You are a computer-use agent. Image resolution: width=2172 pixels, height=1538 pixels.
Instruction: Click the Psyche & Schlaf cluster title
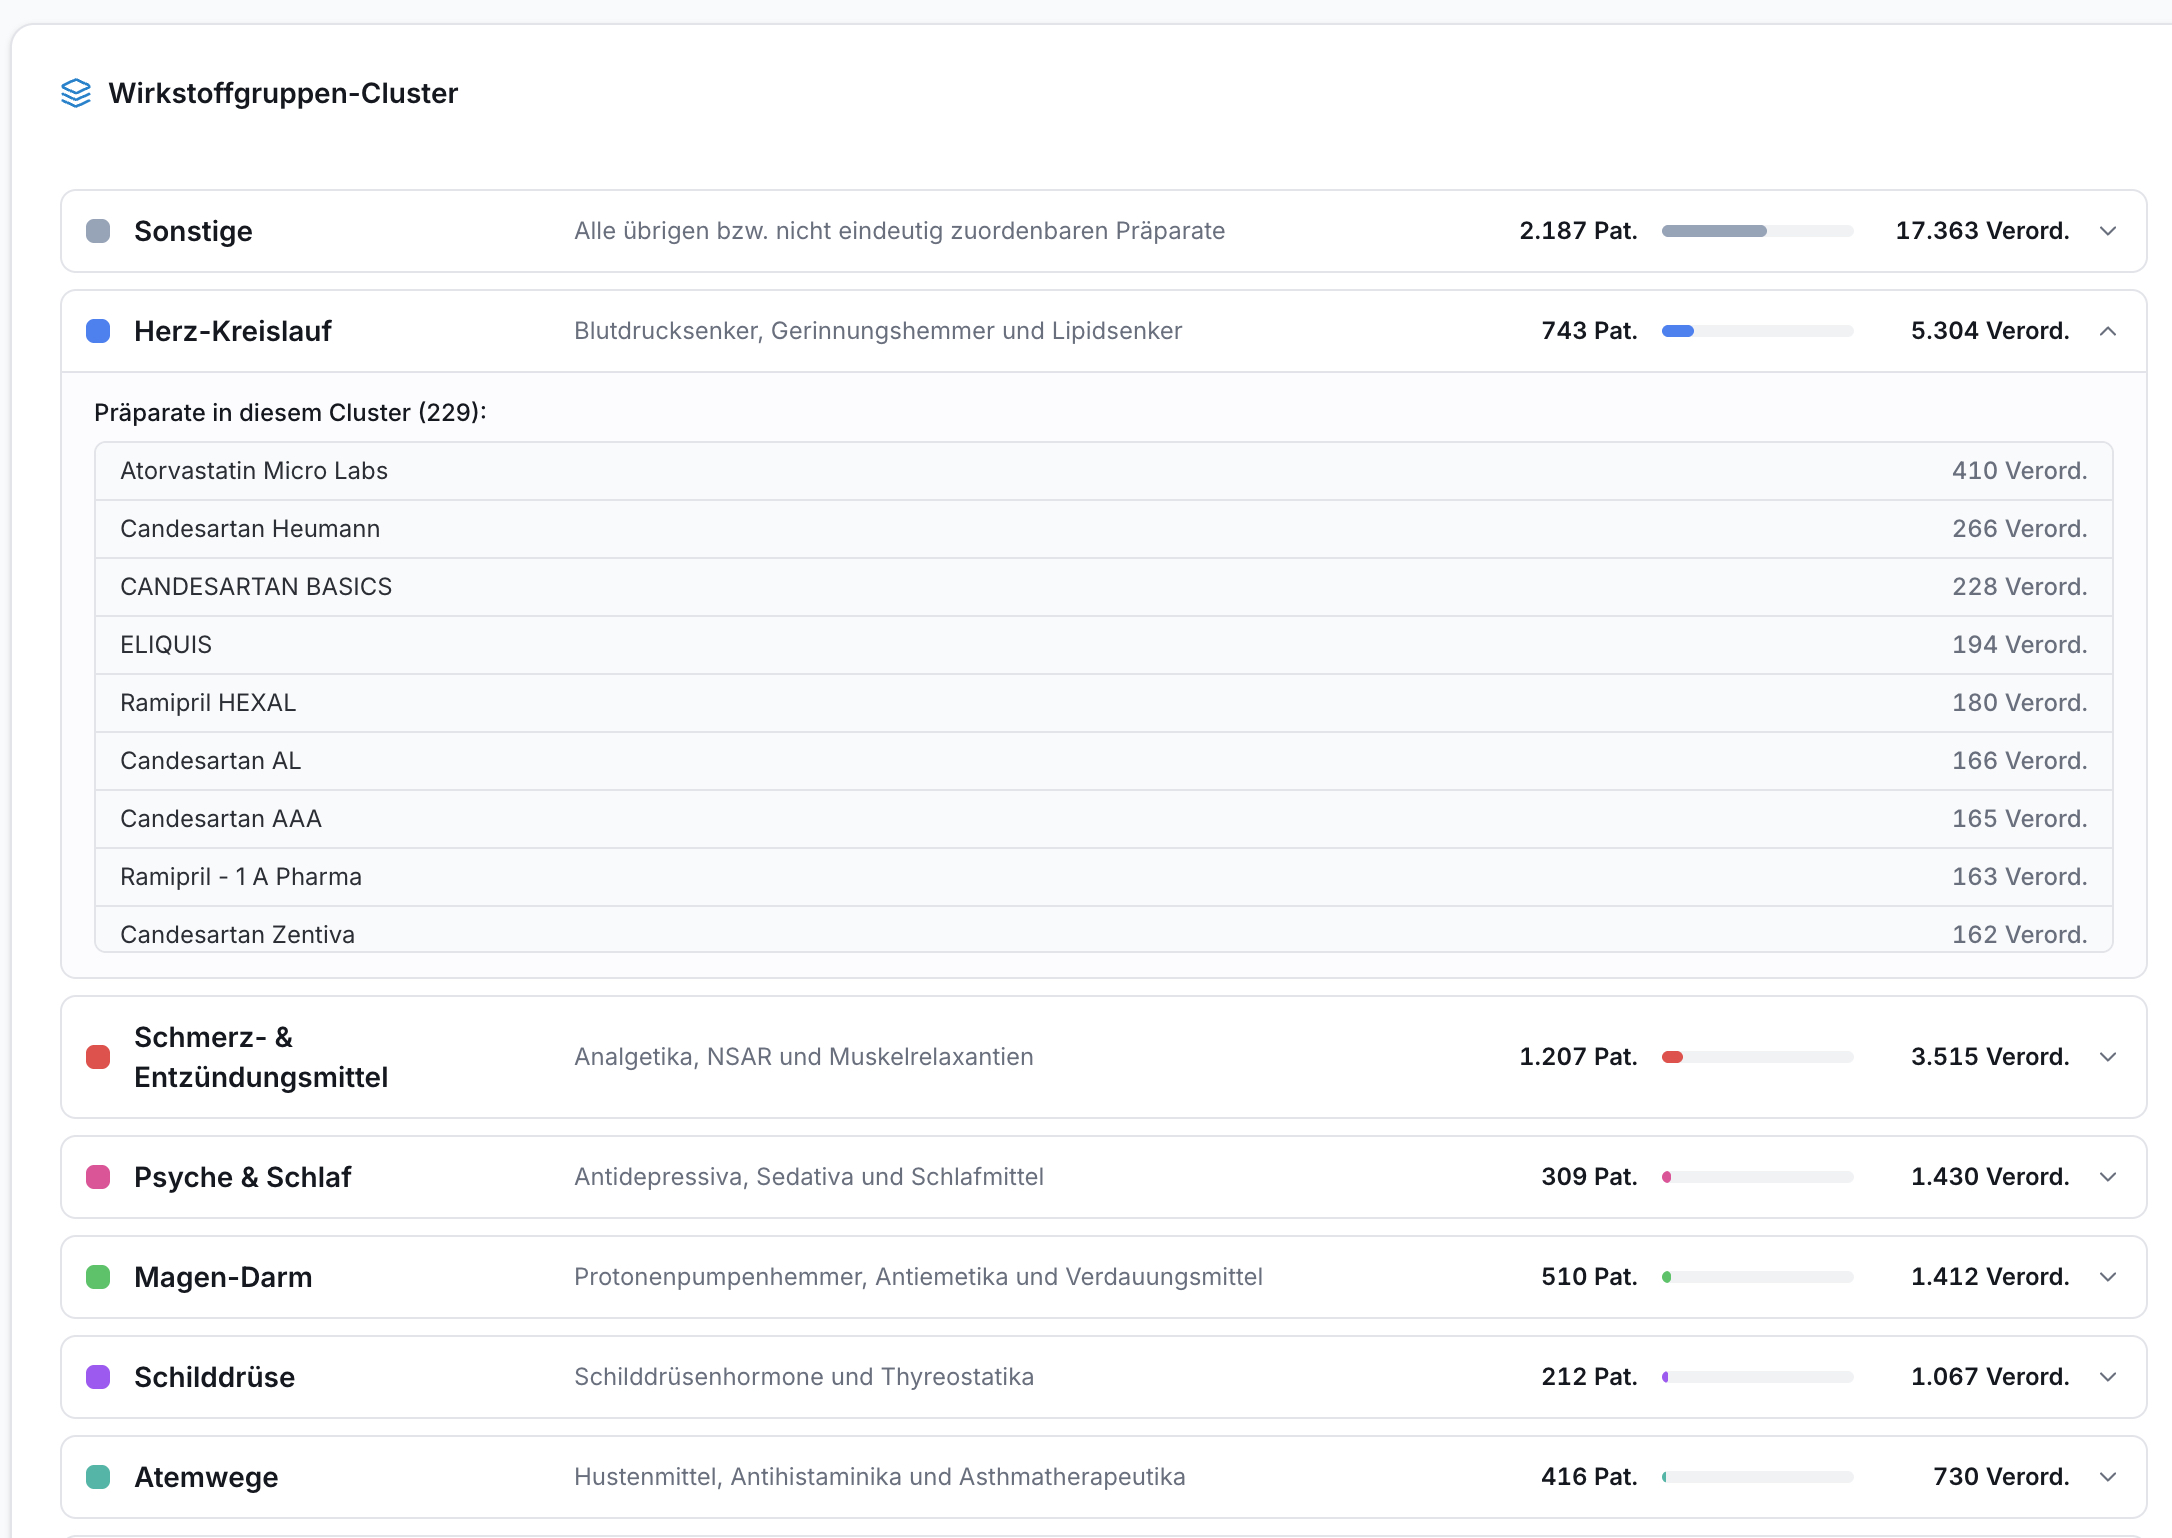tap(242, 1177)
